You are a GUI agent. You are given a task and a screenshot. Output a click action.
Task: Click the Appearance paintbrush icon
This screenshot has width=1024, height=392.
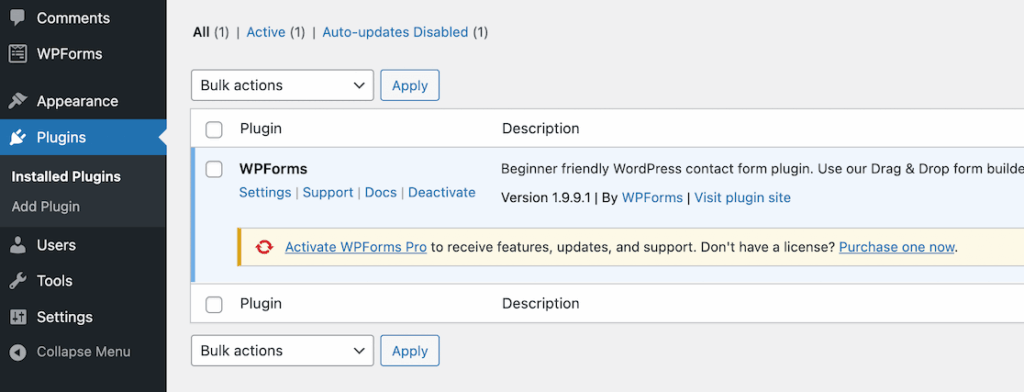click(x=18, y=101)
